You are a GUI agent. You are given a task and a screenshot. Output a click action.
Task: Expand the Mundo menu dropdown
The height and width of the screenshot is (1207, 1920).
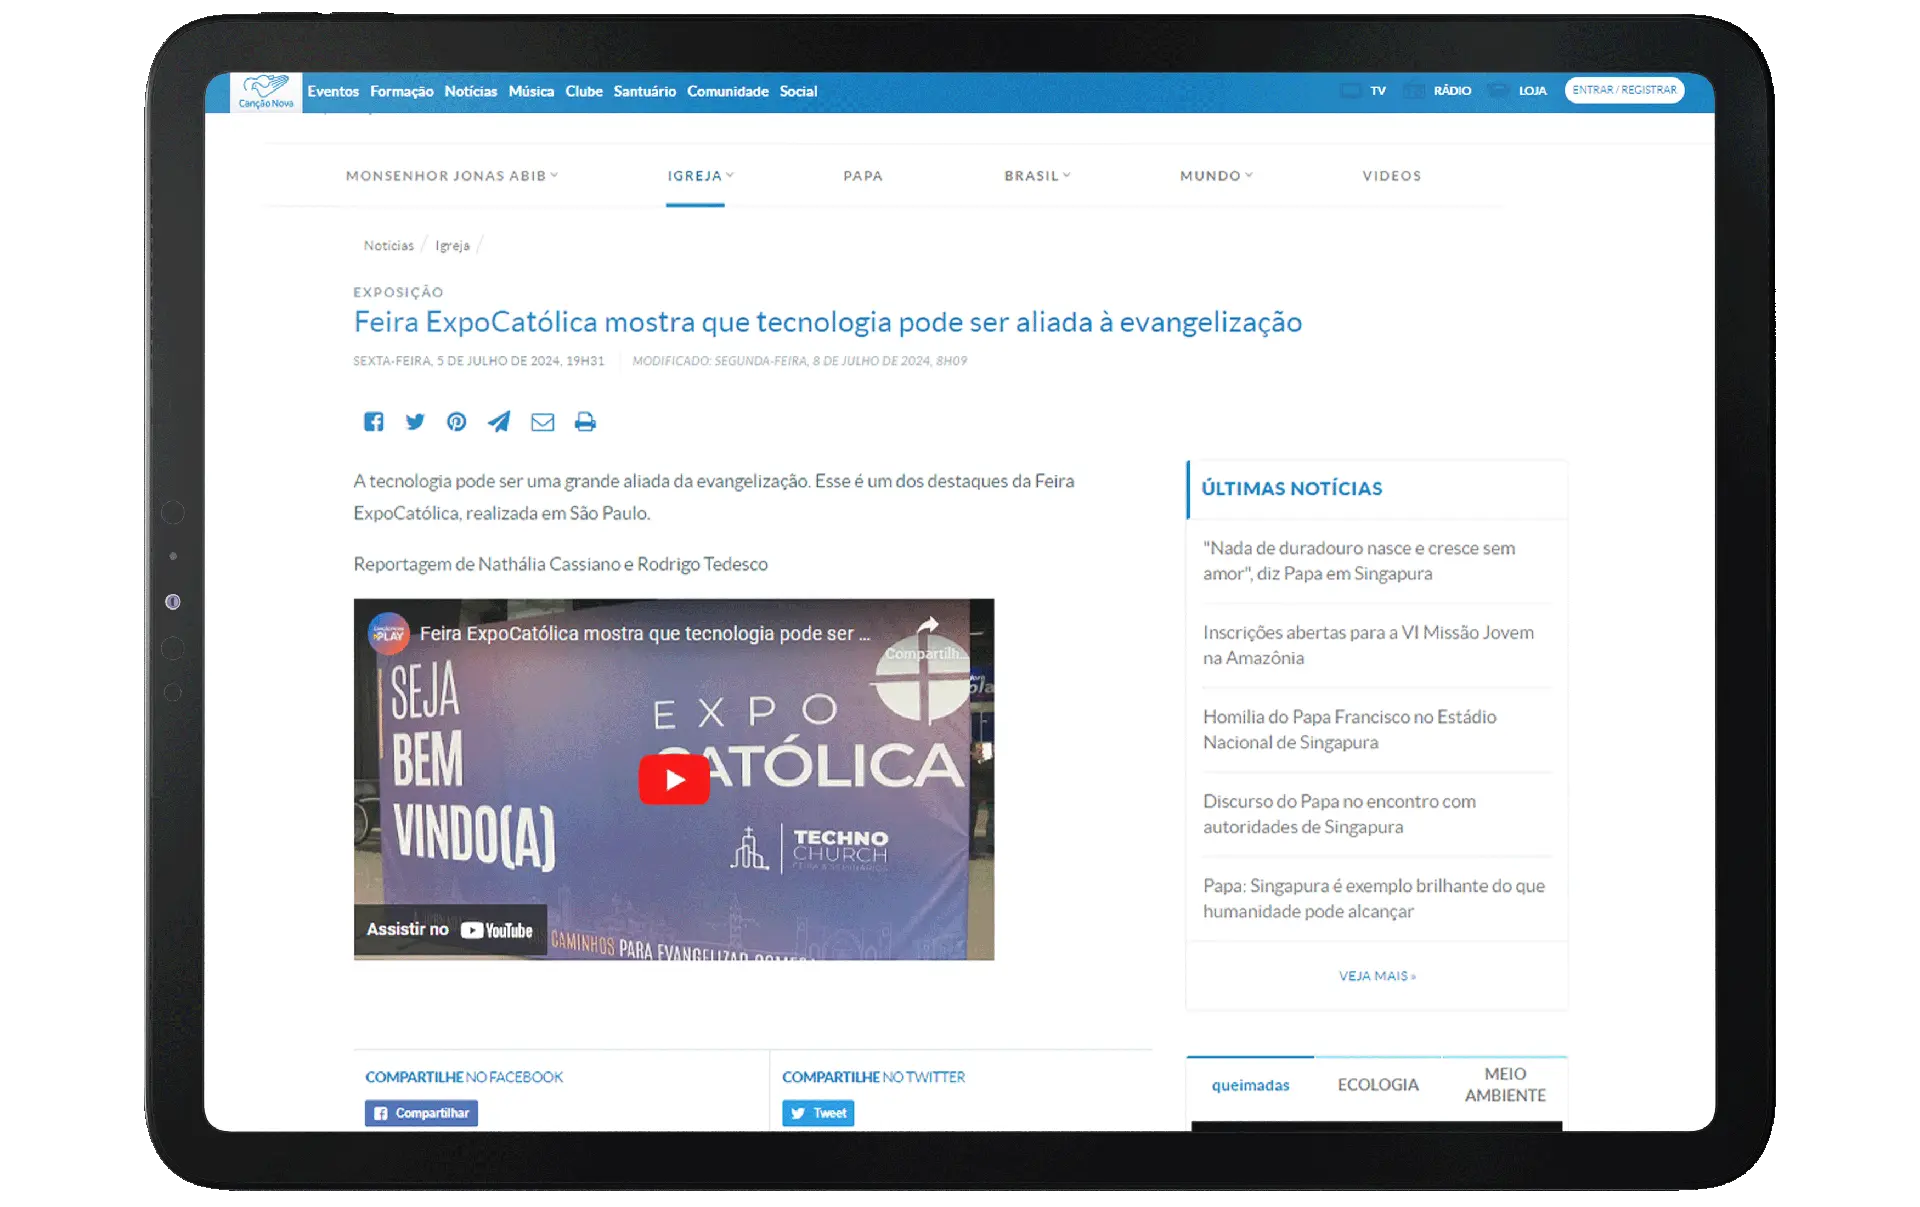[x=1216, y=176]
